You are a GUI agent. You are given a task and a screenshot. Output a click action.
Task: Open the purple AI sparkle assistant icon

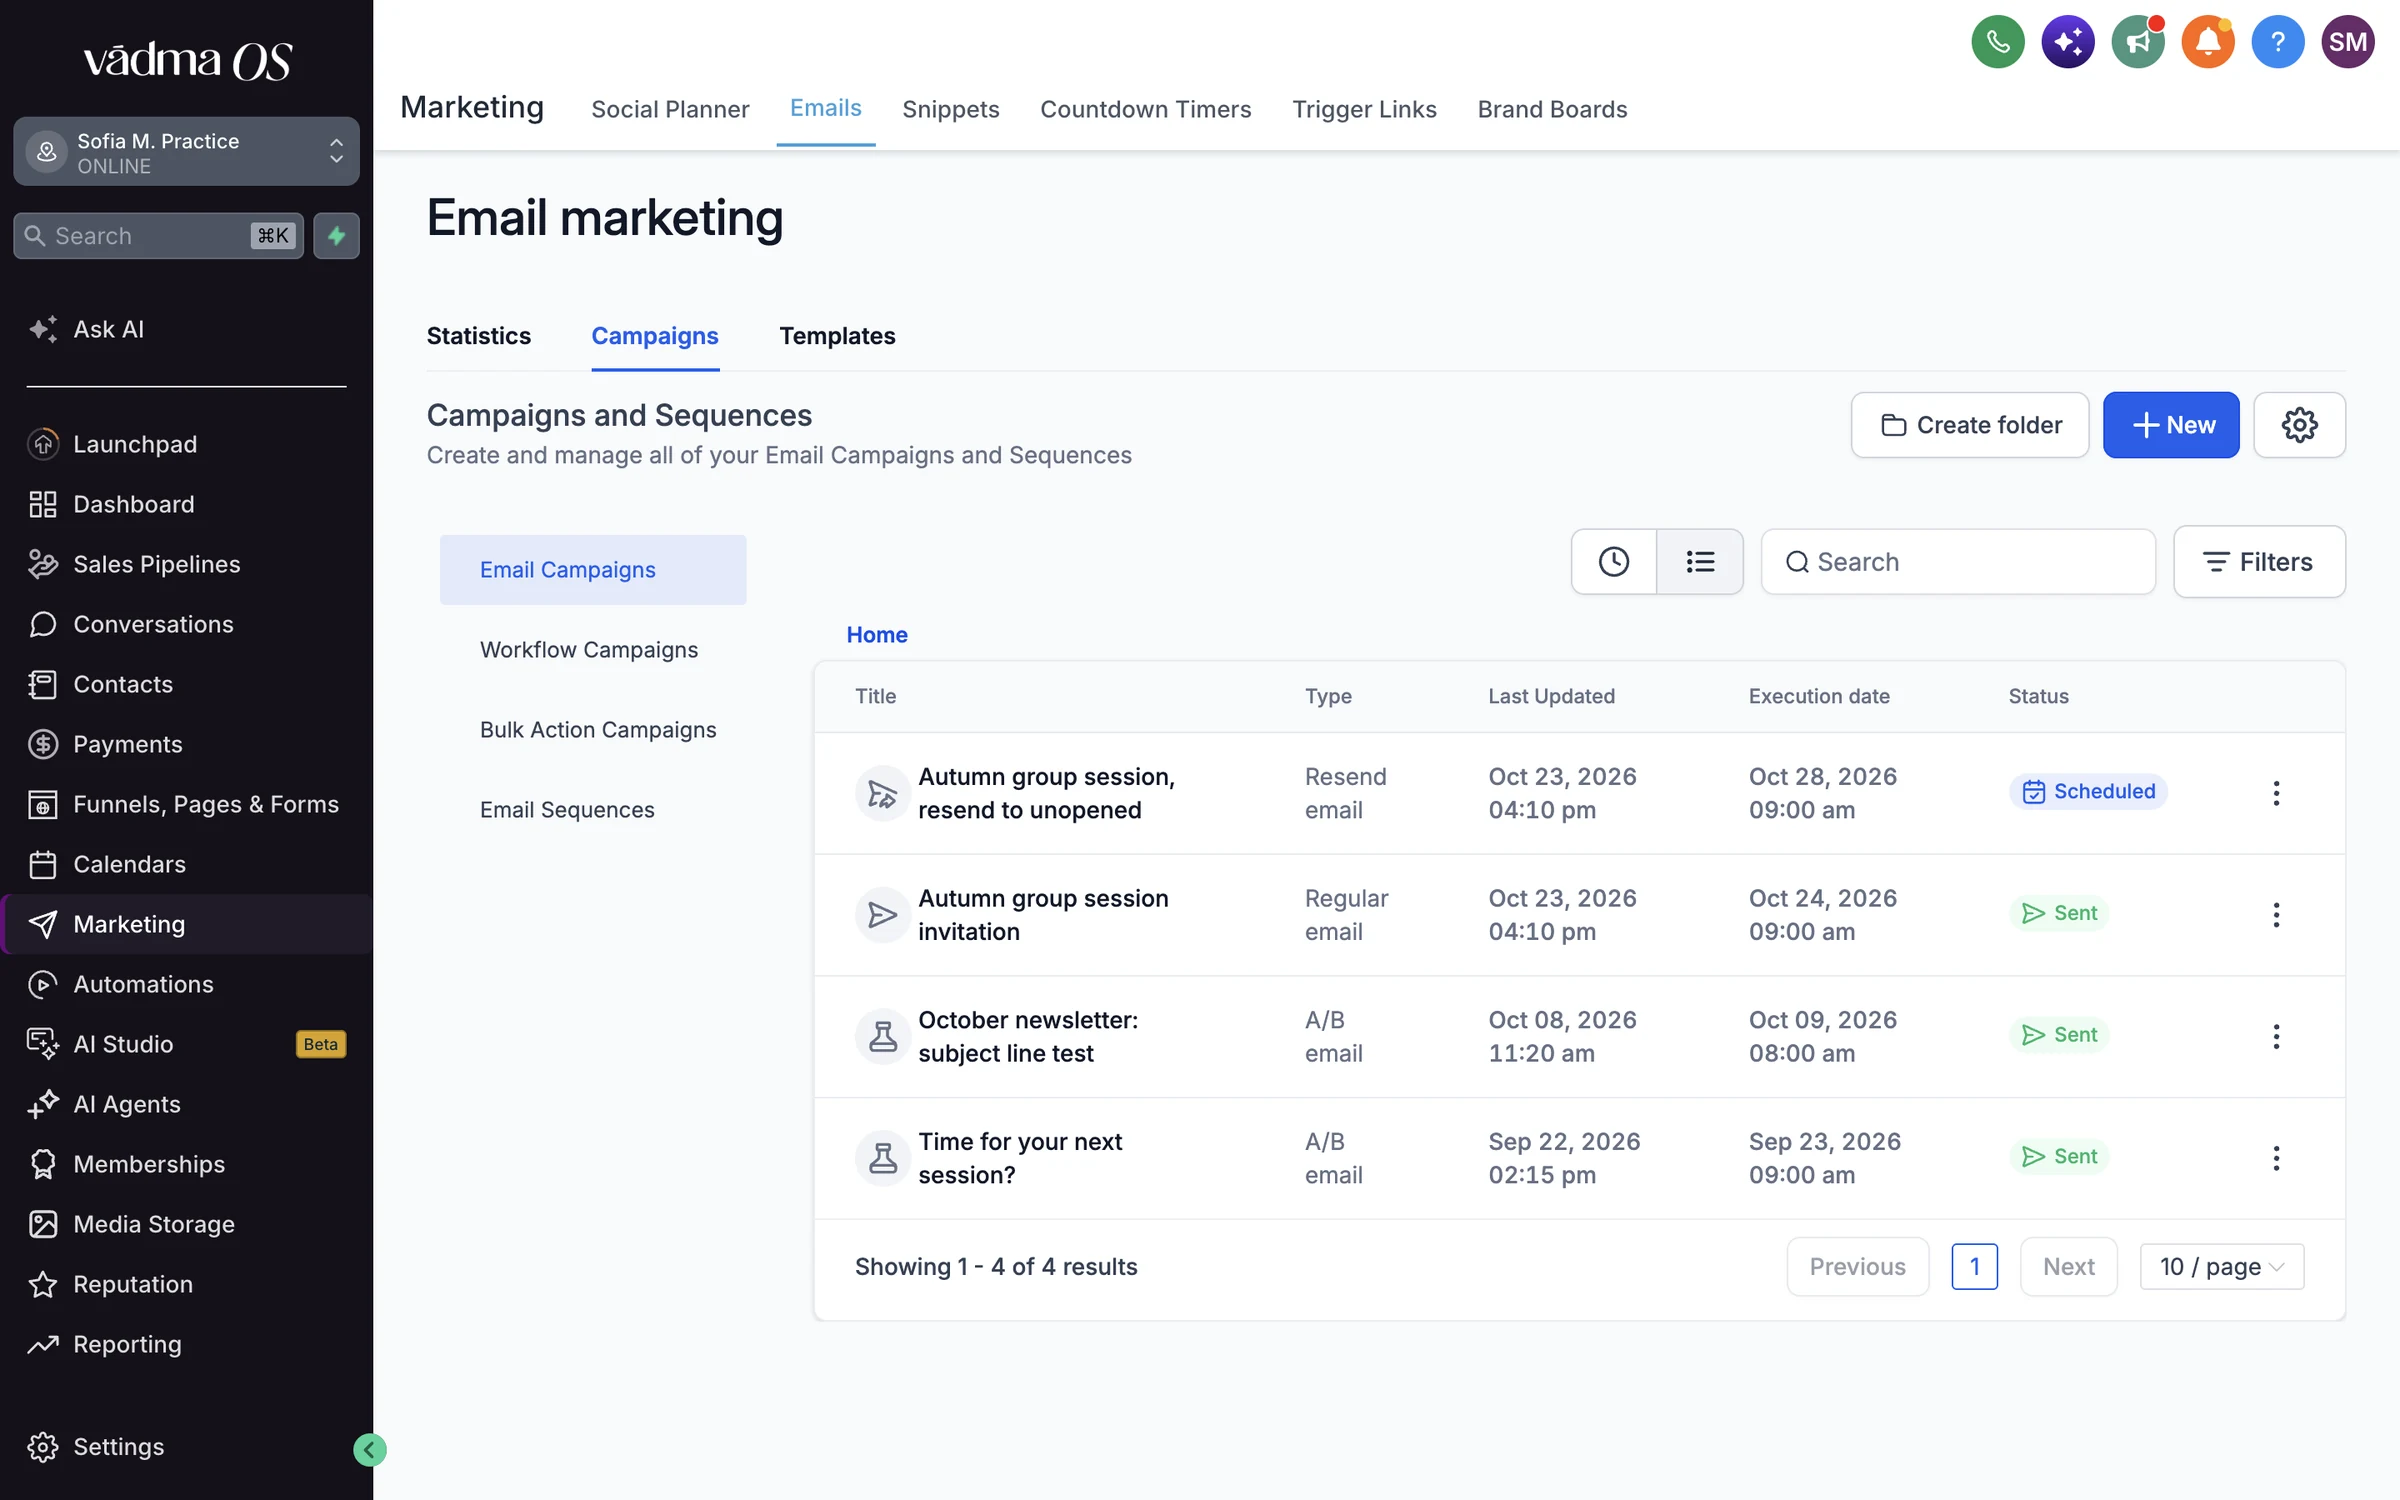point(2067,42)
